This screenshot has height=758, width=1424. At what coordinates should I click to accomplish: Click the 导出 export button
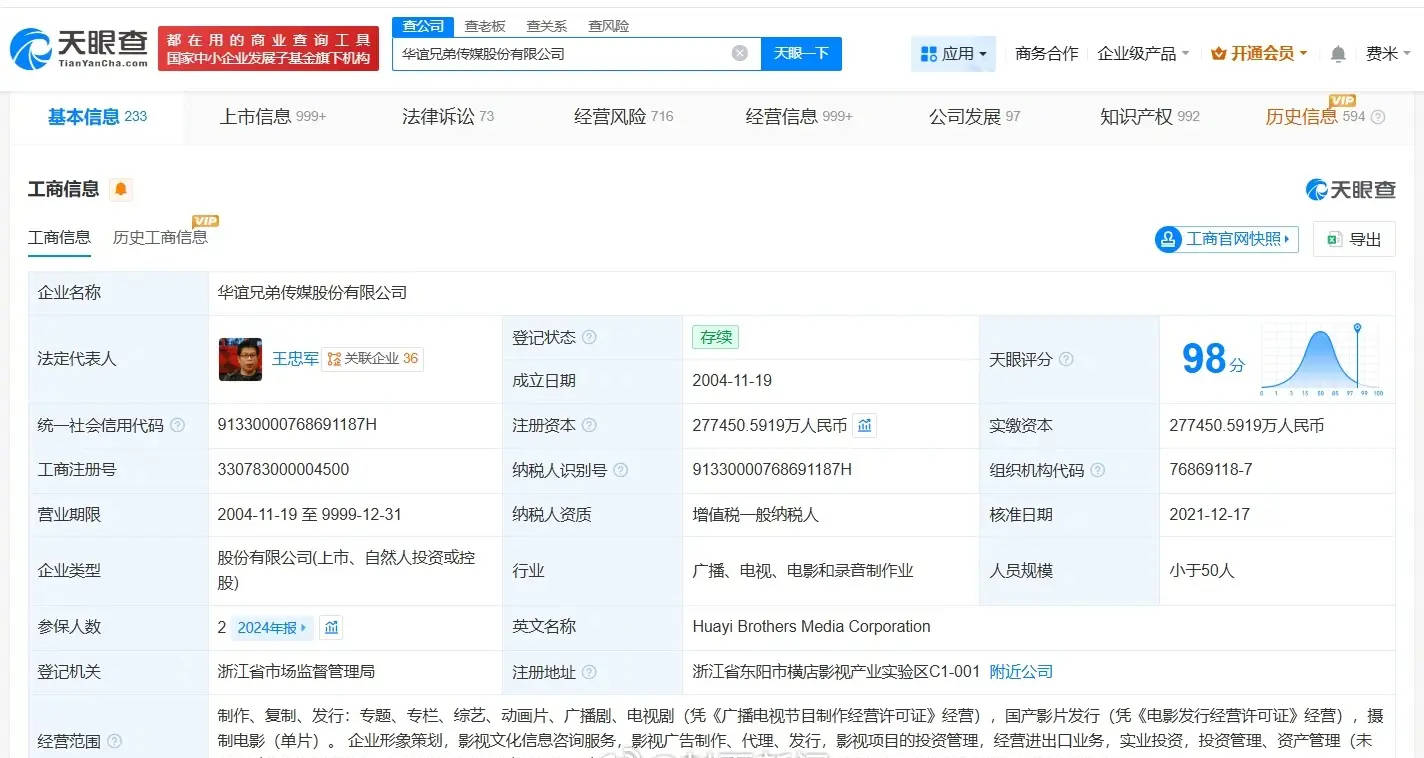(x=1354, y=239)
